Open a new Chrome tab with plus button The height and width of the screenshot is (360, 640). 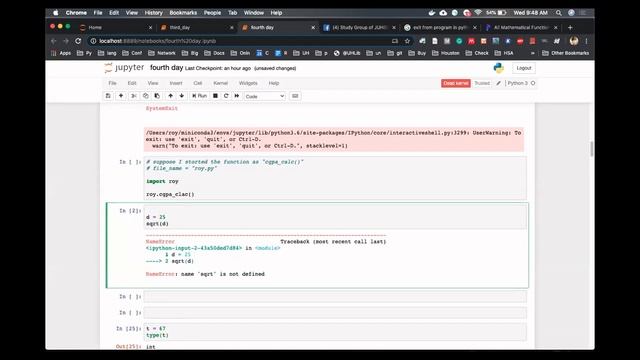570,27
